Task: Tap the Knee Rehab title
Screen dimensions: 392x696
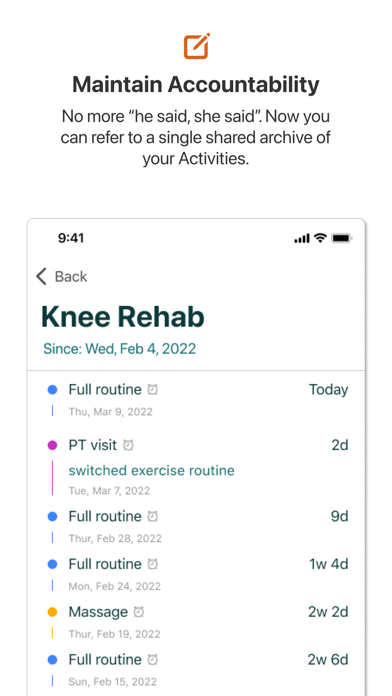Action: coord(123,316)
